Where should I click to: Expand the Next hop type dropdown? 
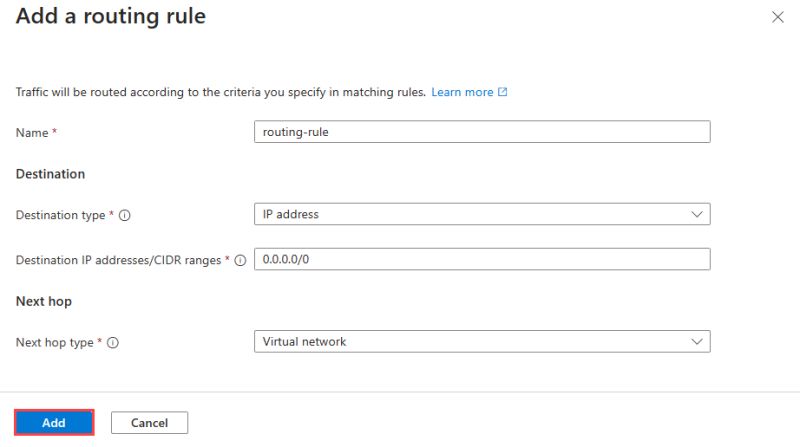click(482, 341)
